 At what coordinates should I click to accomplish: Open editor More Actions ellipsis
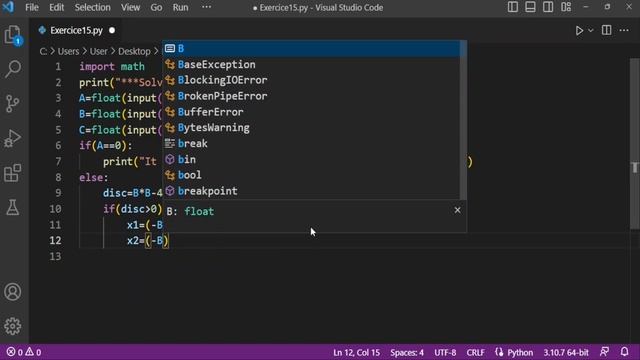[x=624, y=30]
